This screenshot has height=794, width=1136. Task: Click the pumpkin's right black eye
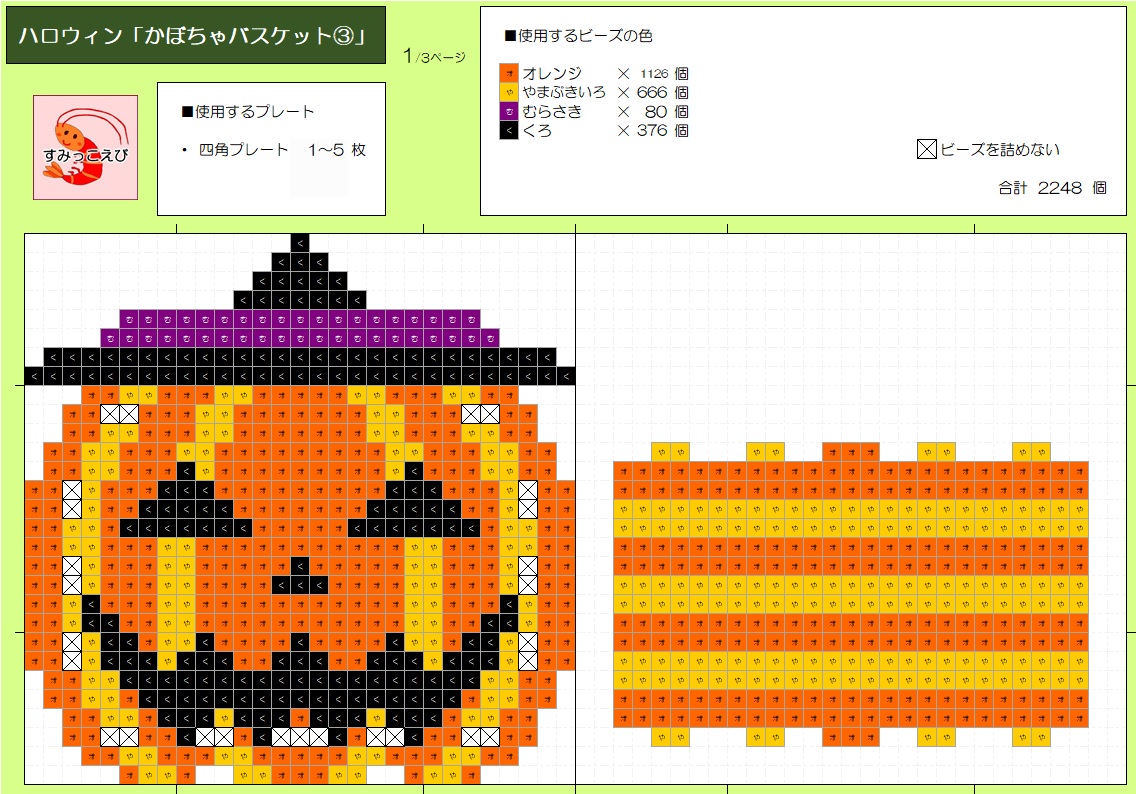(x=415, y=508)
